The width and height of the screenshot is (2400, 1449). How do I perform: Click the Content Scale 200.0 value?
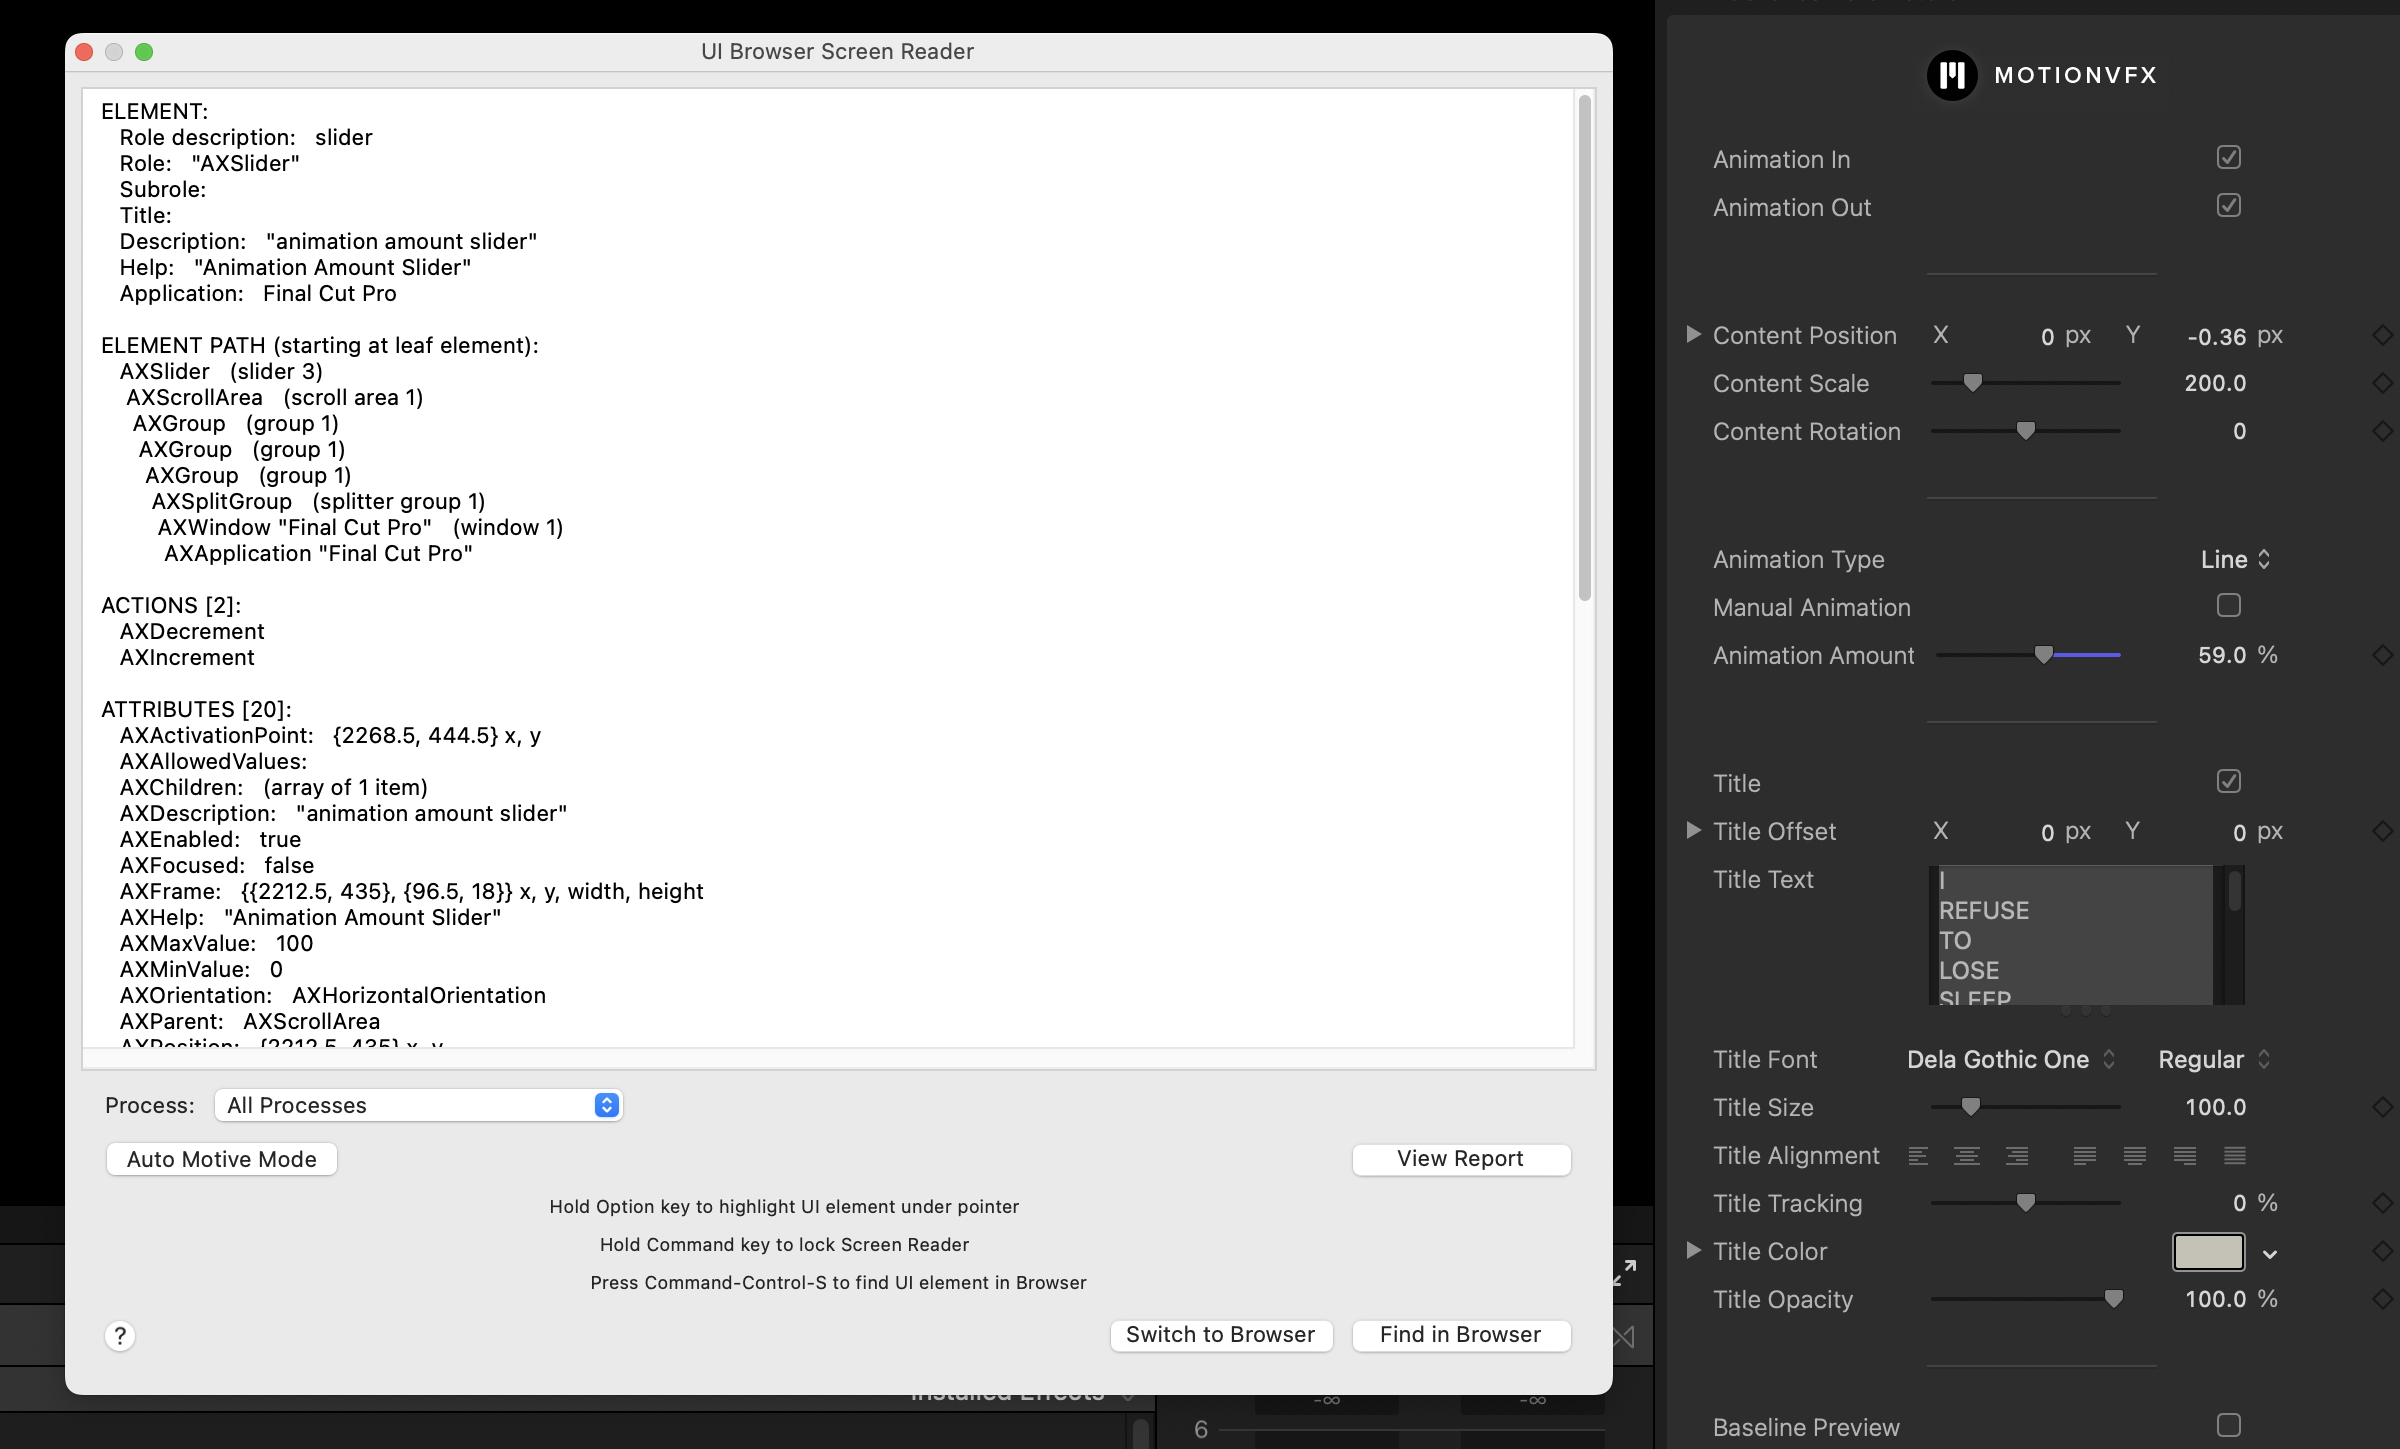click(2215, 383)
